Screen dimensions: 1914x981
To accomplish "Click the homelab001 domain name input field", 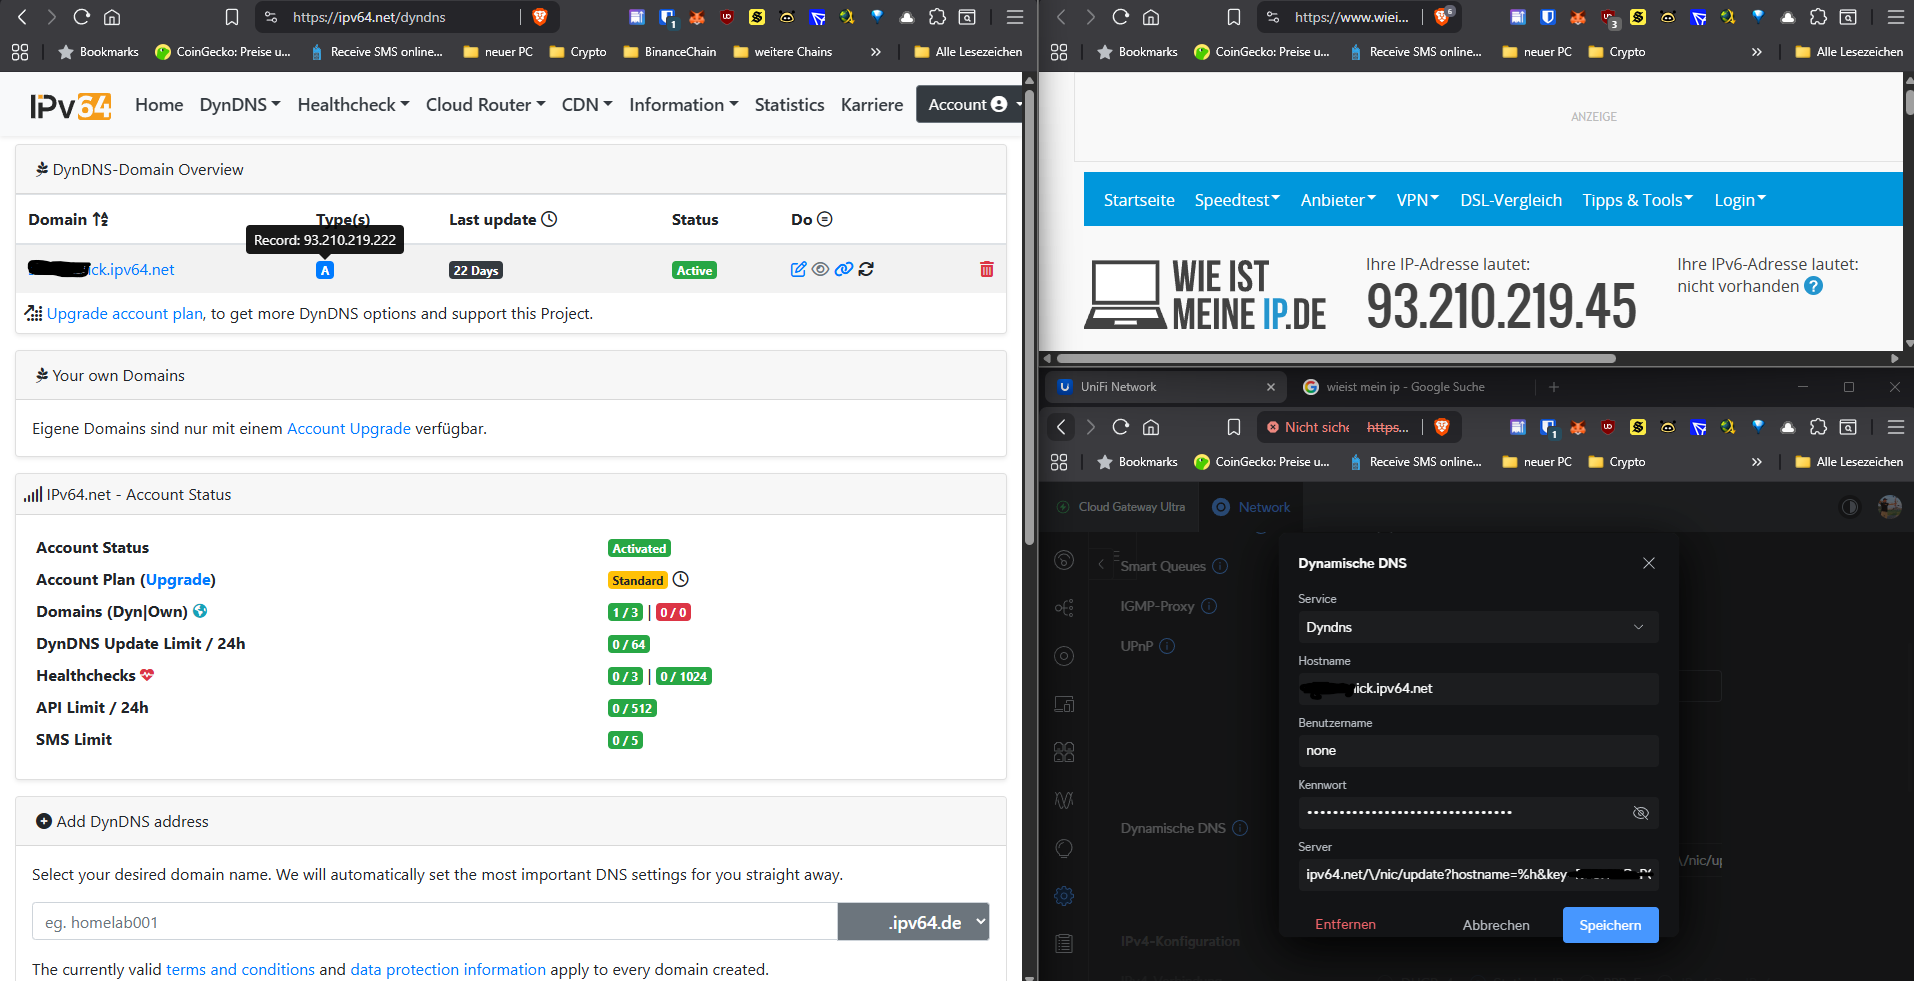I will [x=434, y=922].
